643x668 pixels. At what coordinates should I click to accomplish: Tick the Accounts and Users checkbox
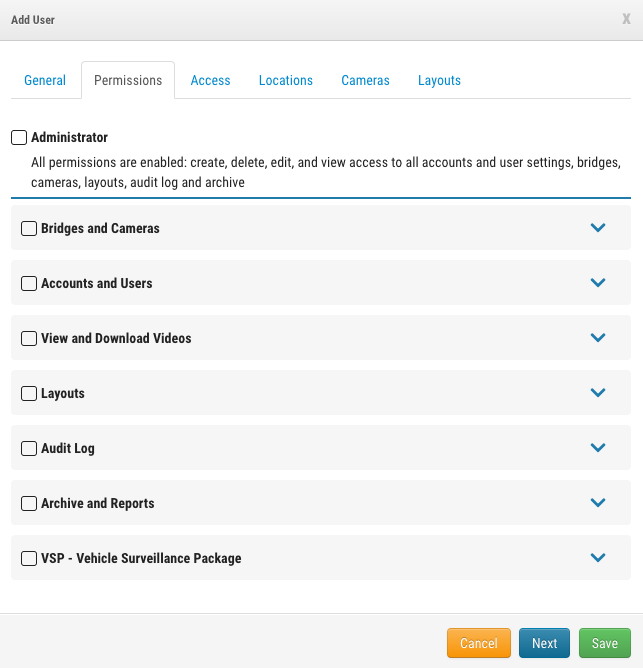29,284
